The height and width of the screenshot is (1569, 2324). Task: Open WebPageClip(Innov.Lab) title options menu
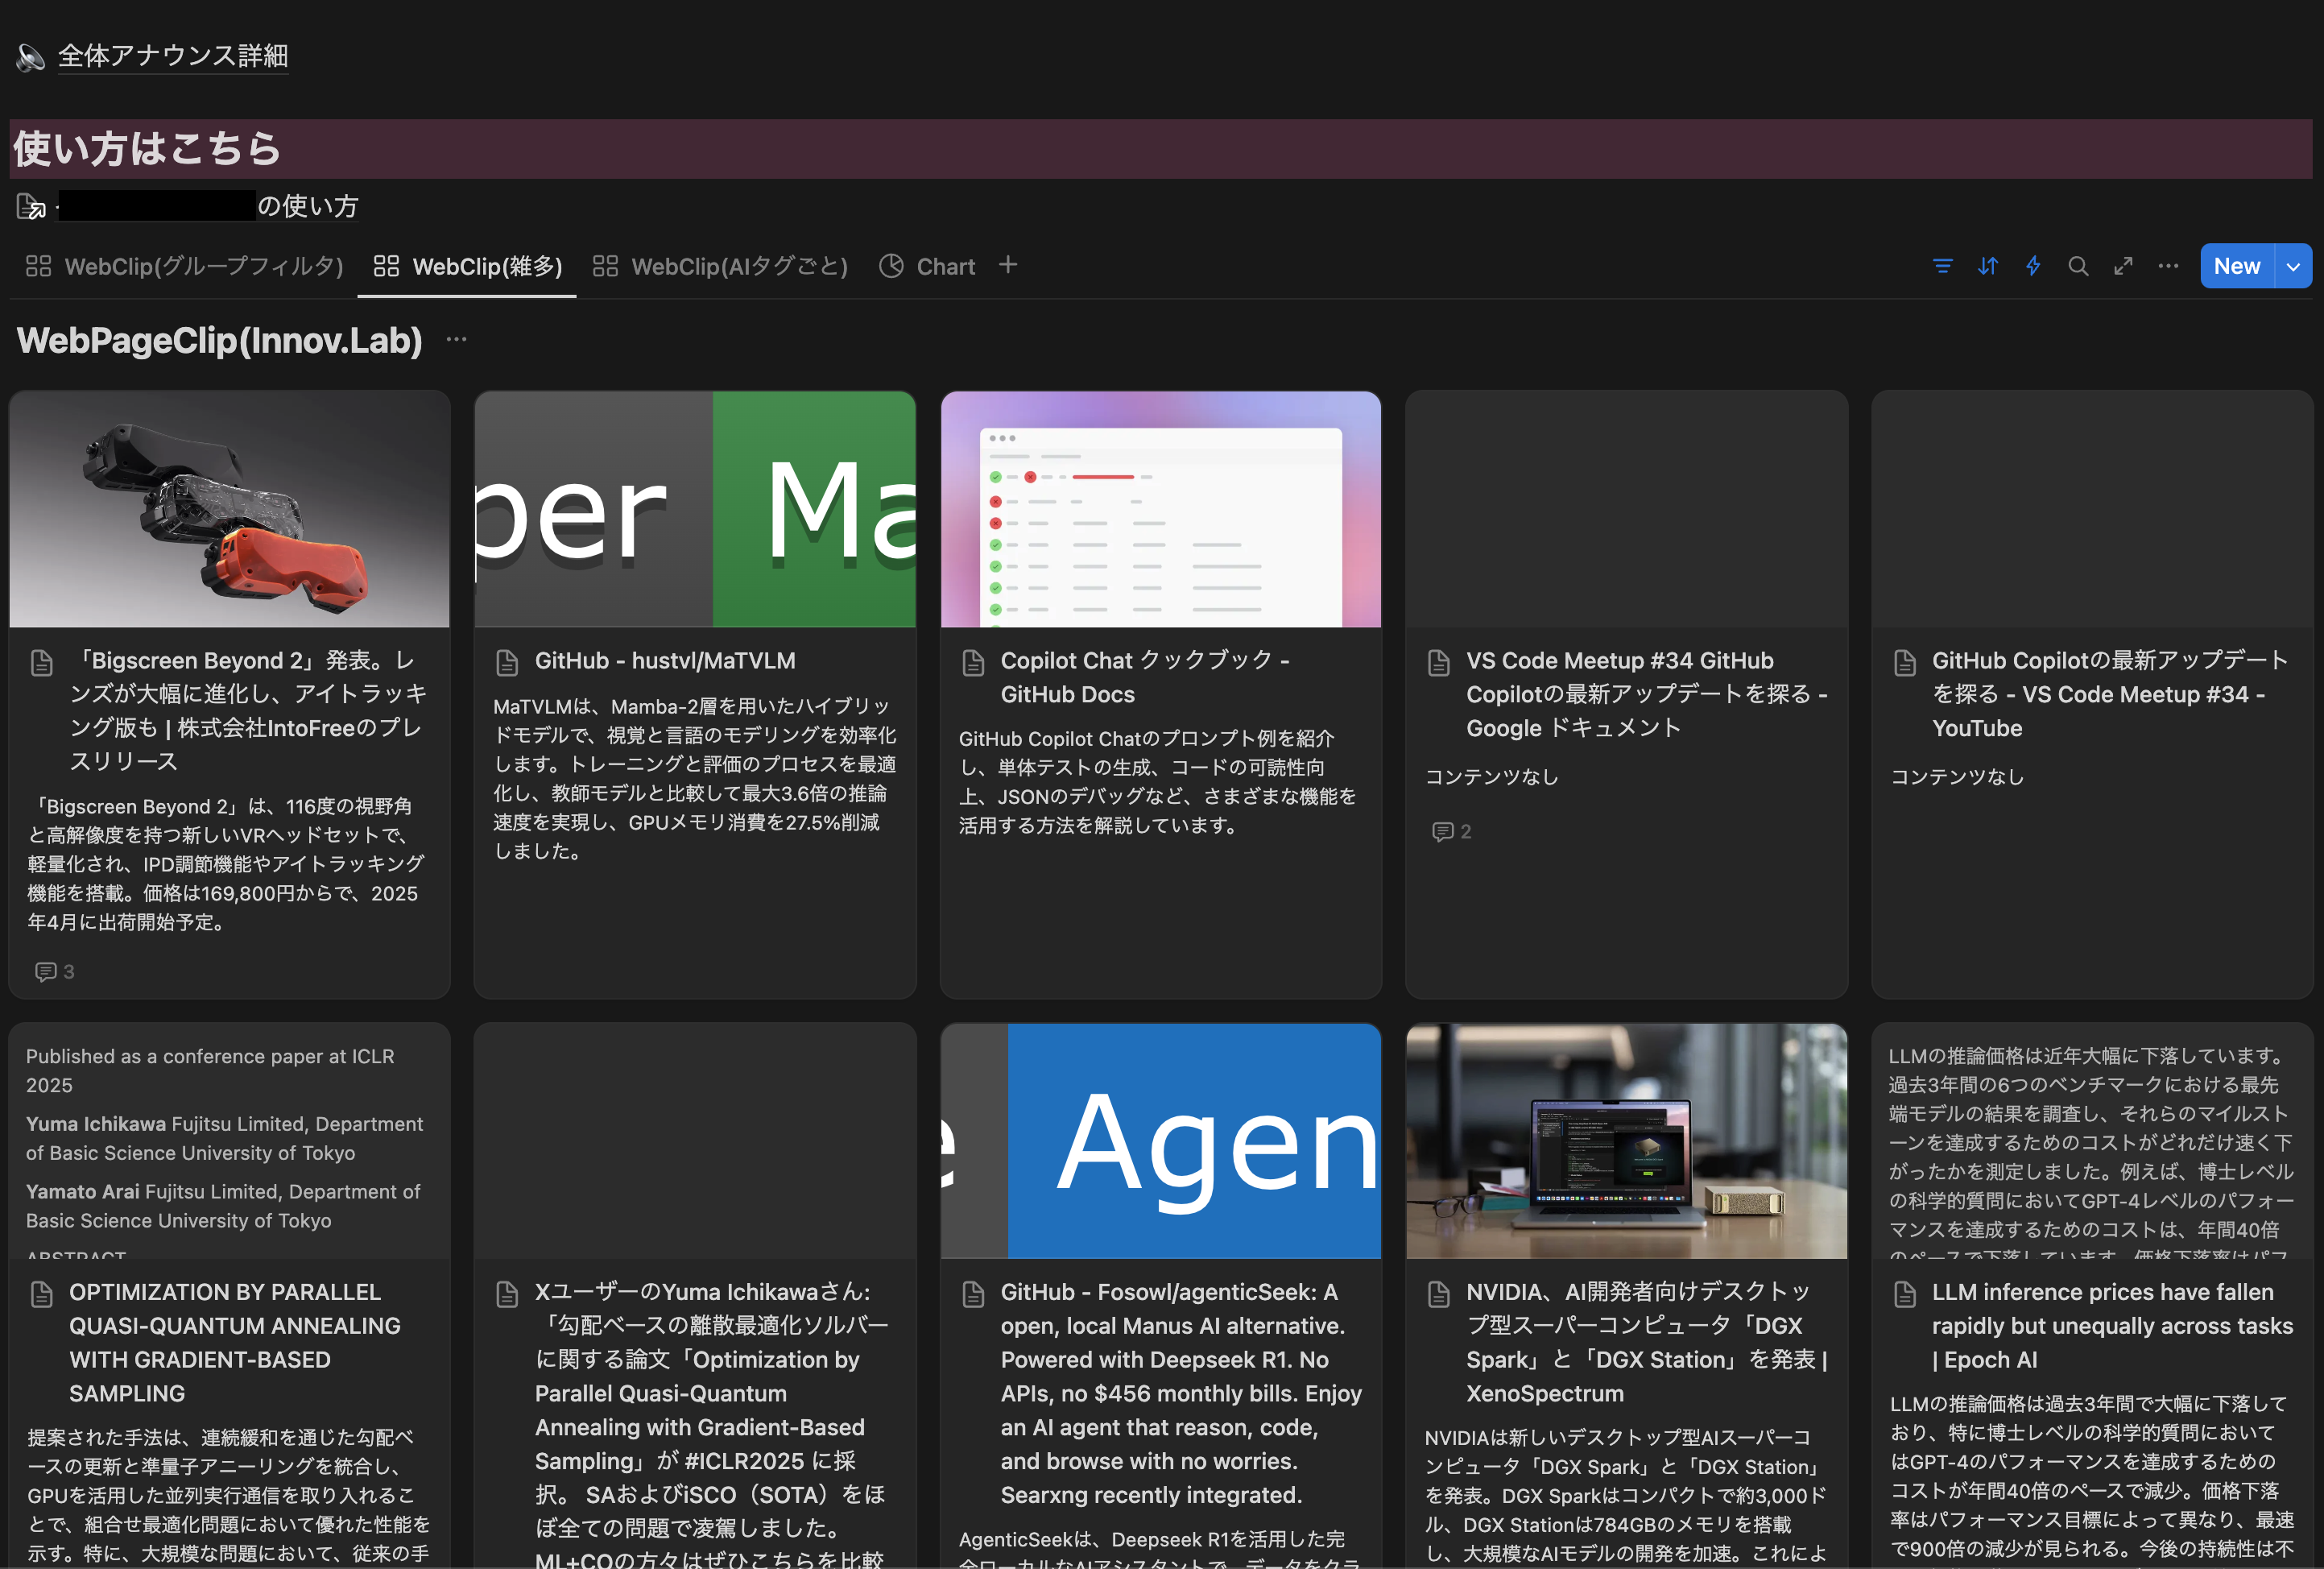[457, 340]
